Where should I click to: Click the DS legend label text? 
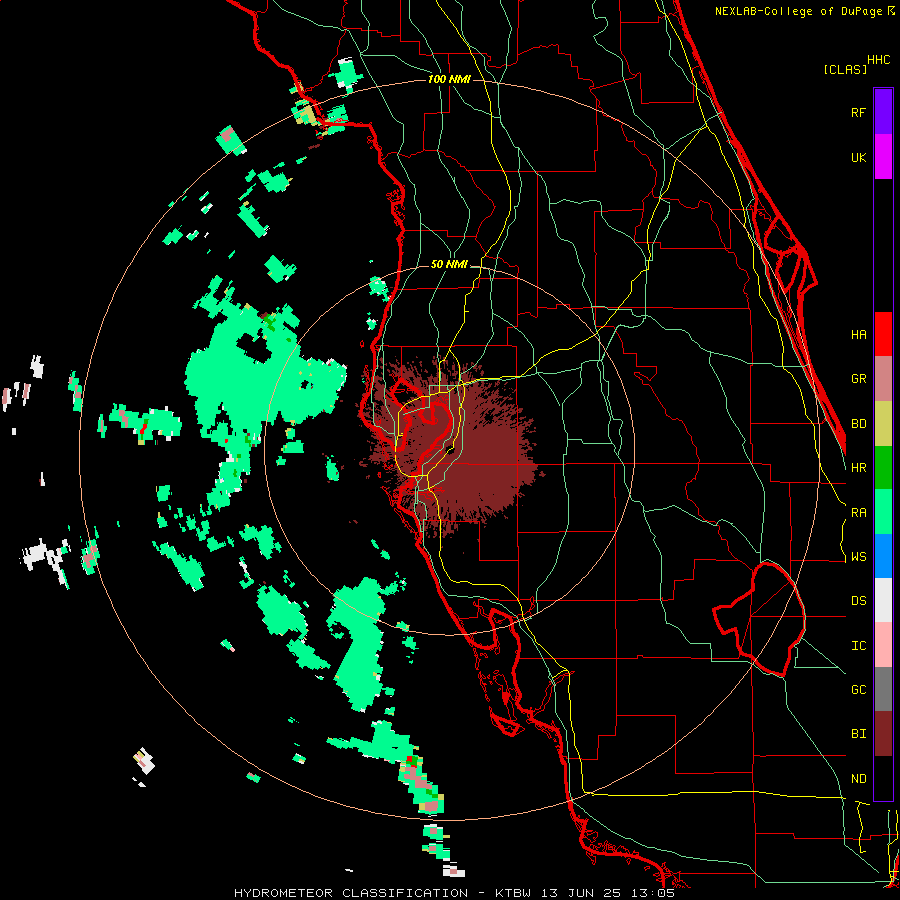(858, 601)
